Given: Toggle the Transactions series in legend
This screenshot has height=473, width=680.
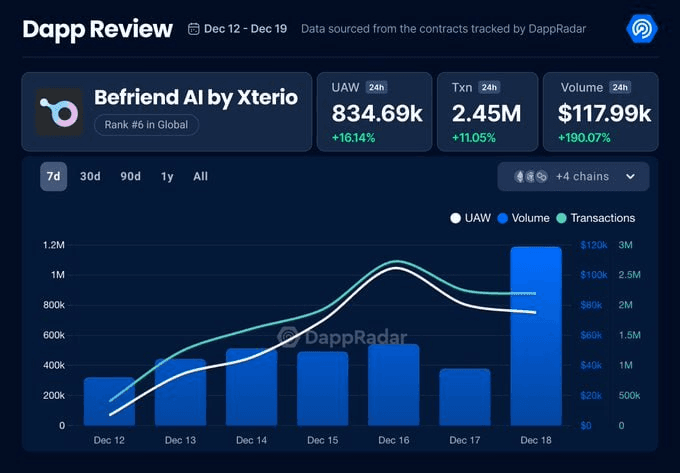Looking at the screenshot, I should (595, 218).
